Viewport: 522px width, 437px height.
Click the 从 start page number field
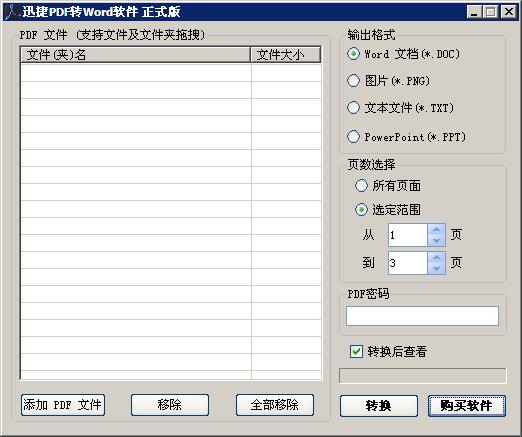coord(408,235)
